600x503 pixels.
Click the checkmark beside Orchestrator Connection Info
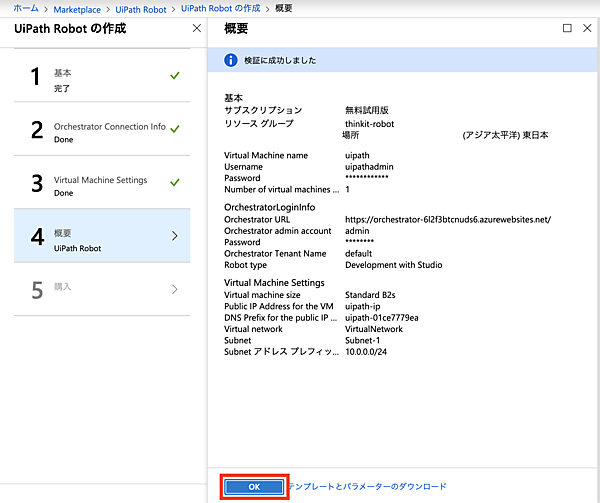point(175,128)
